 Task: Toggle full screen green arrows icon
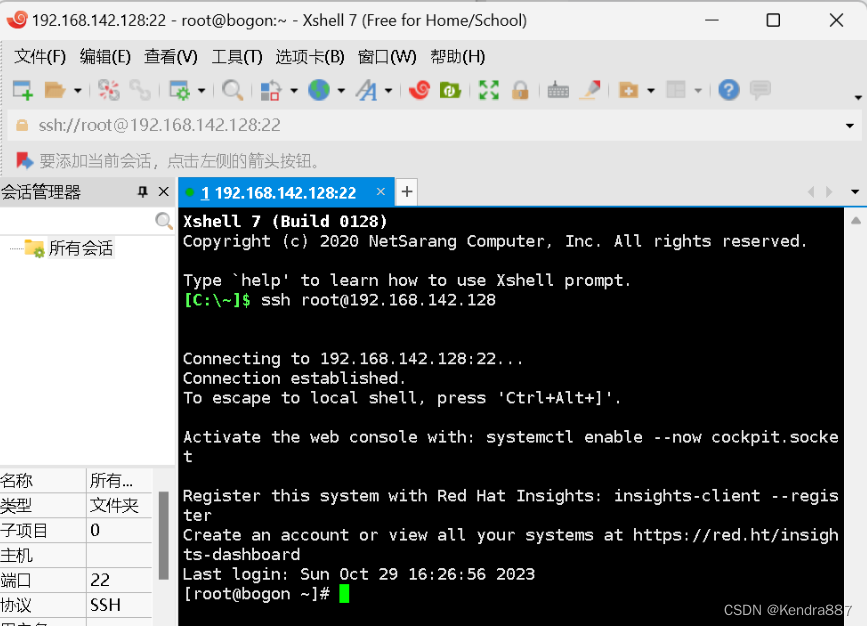click(489, 90)
